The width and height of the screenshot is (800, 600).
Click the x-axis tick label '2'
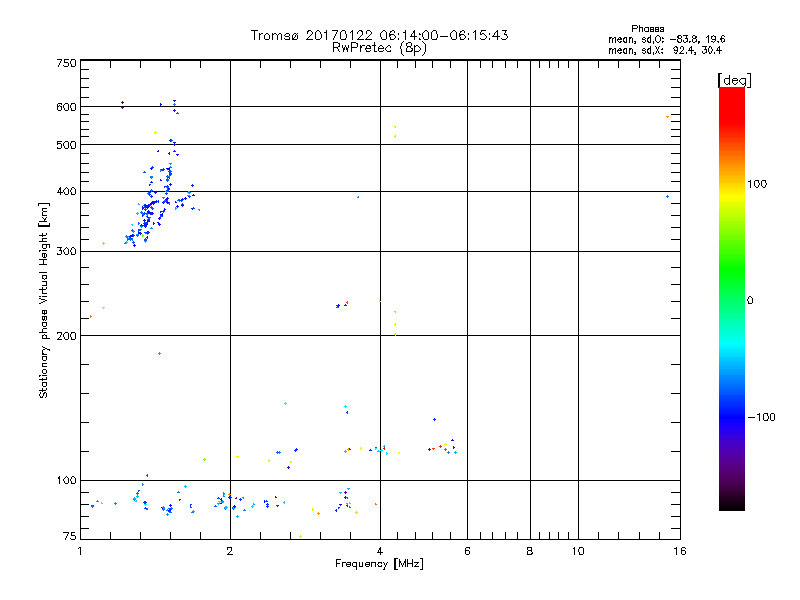[x=230, y=551]
